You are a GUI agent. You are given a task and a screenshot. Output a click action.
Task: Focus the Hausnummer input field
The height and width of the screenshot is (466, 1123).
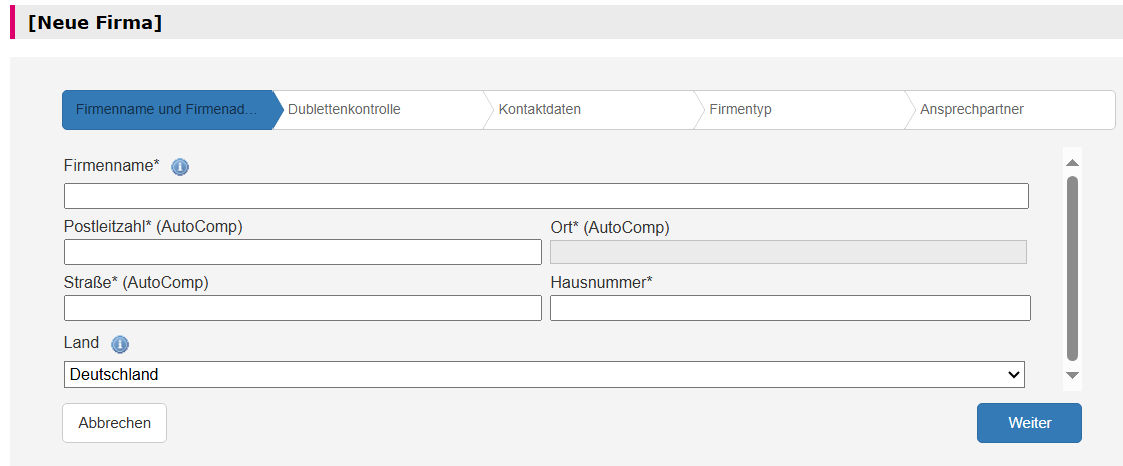(x=791, y=308)
